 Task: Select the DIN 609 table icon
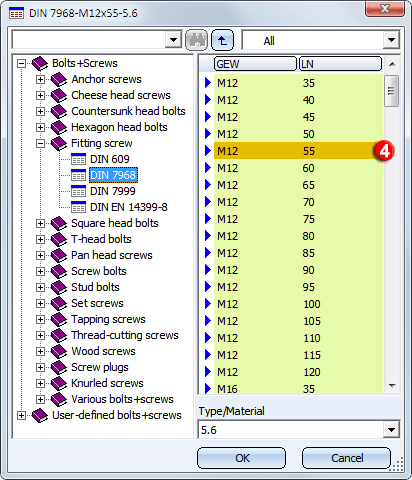78,159
